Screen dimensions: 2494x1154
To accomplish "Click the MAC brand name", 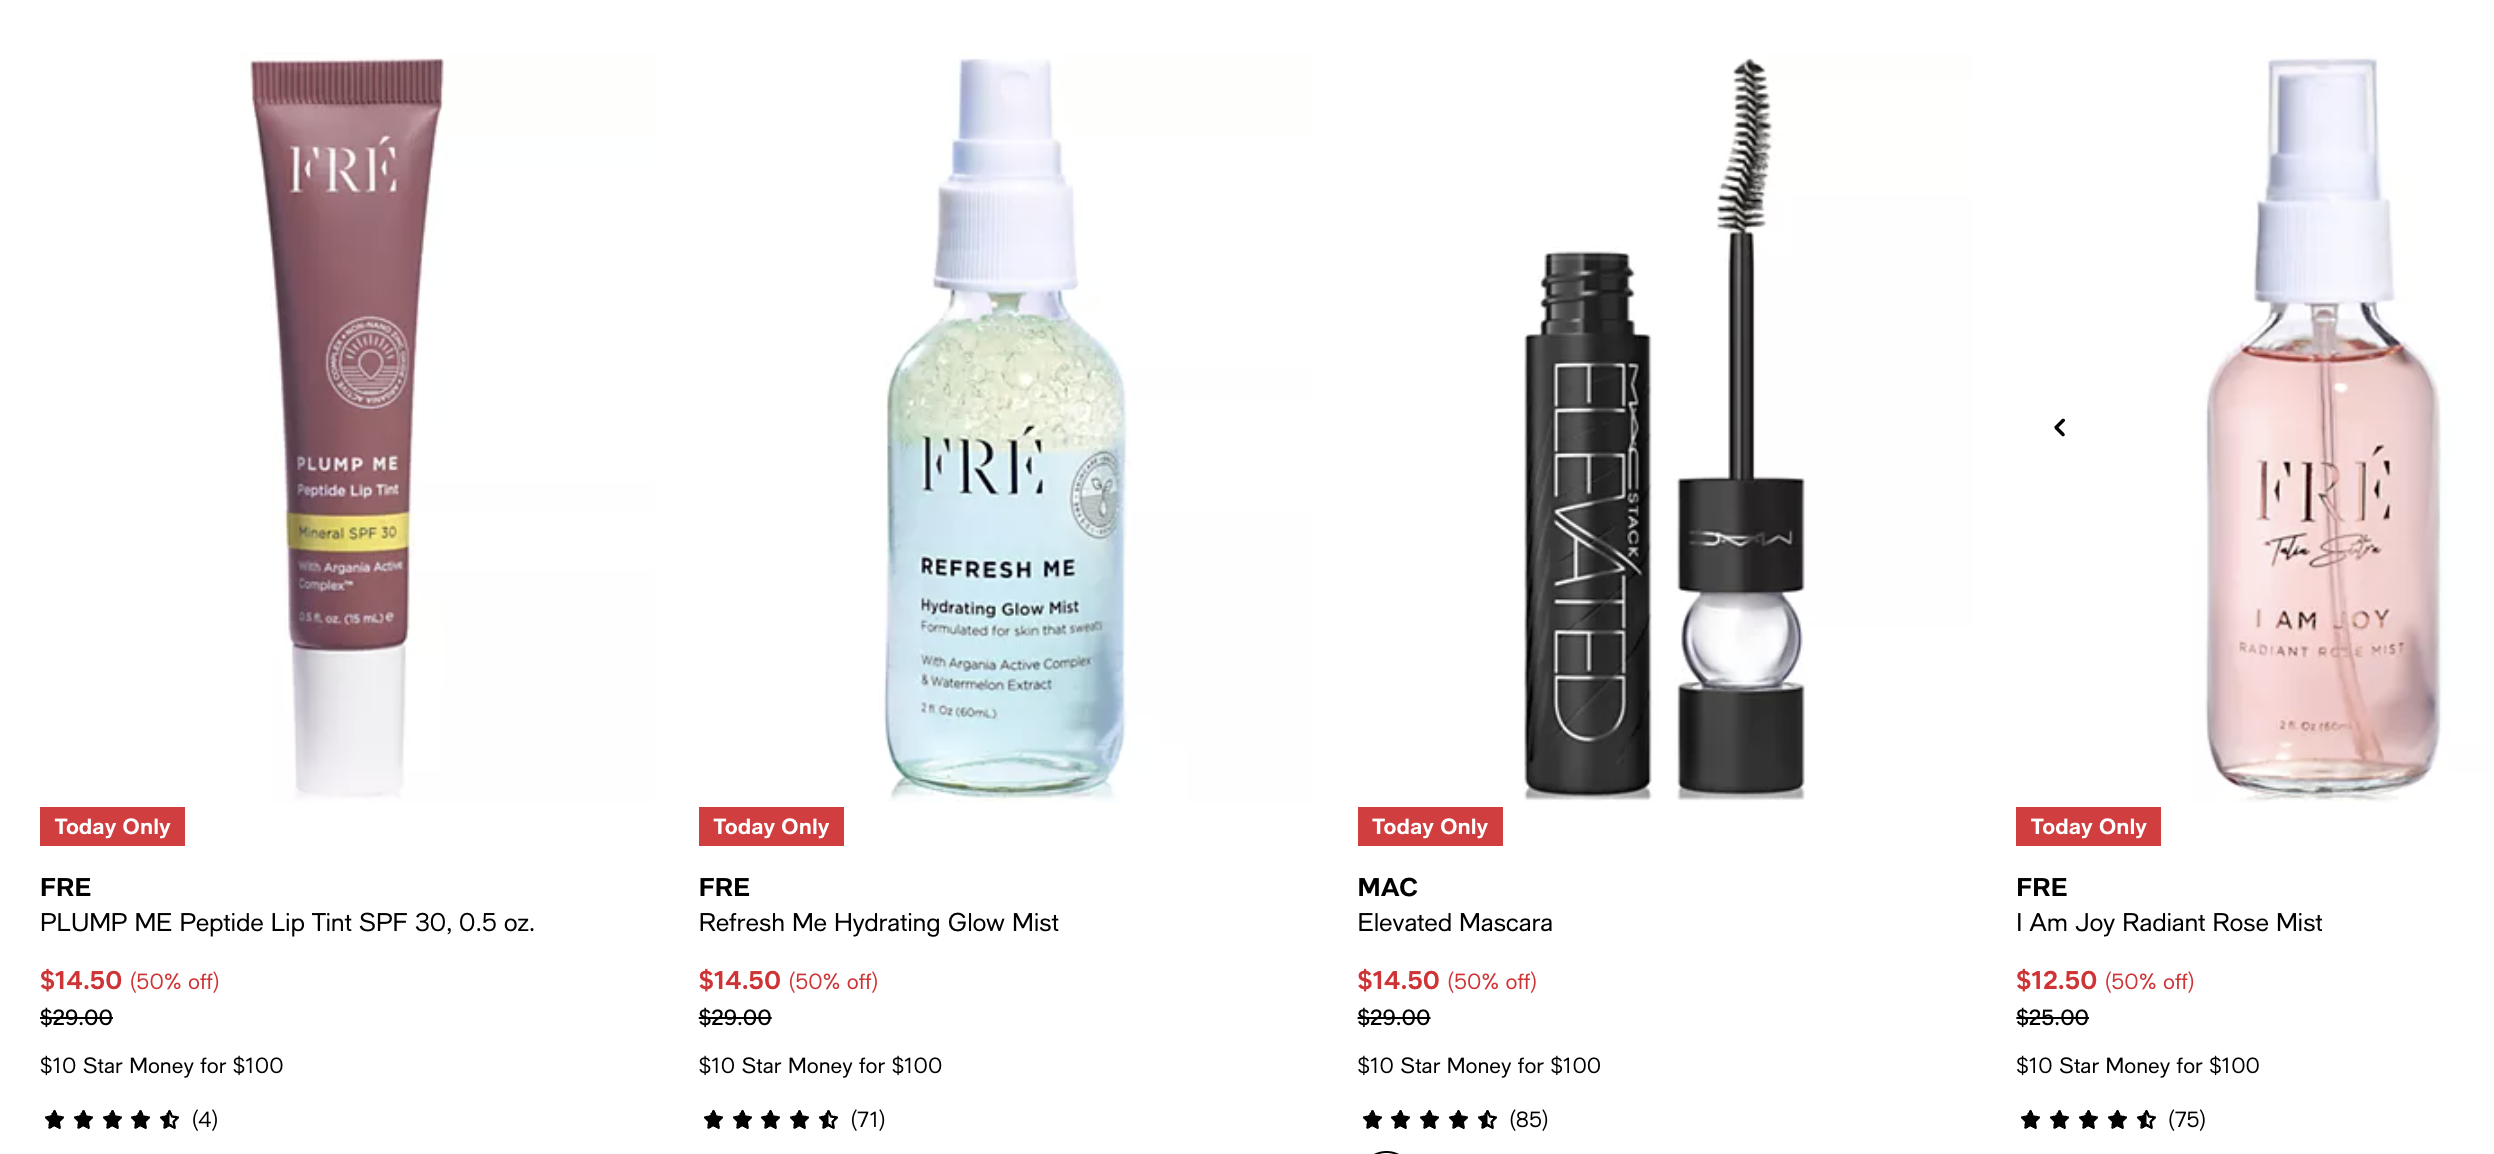I will (x=1387, y=887).
